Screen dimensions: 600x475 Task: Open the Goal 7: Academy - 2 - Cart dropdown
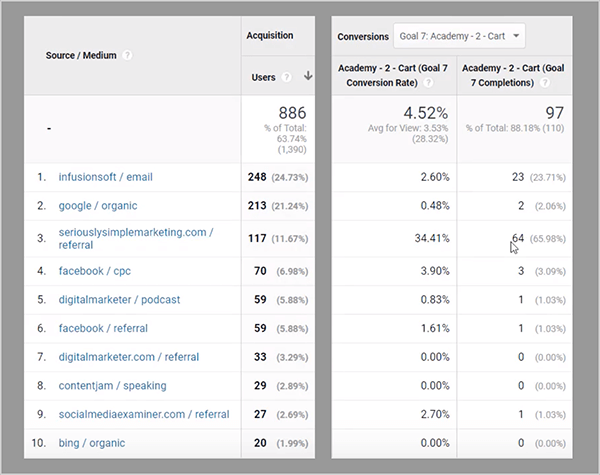click(x=459, y=36)
